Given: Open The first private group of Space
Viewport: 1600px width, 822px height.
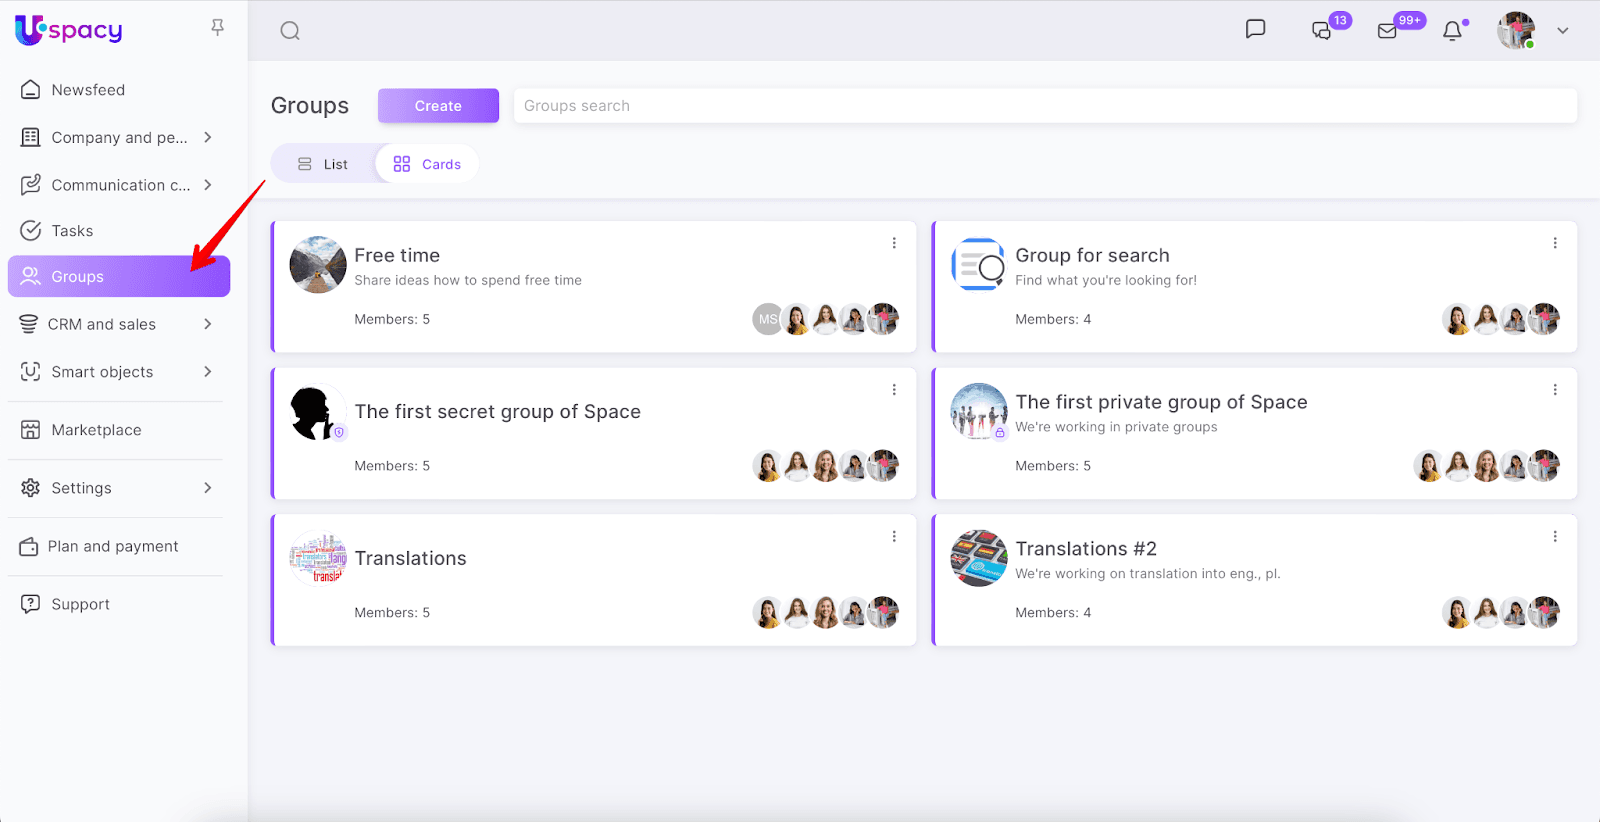Looking at the screenshot, I should click(x=1160, y=402).
